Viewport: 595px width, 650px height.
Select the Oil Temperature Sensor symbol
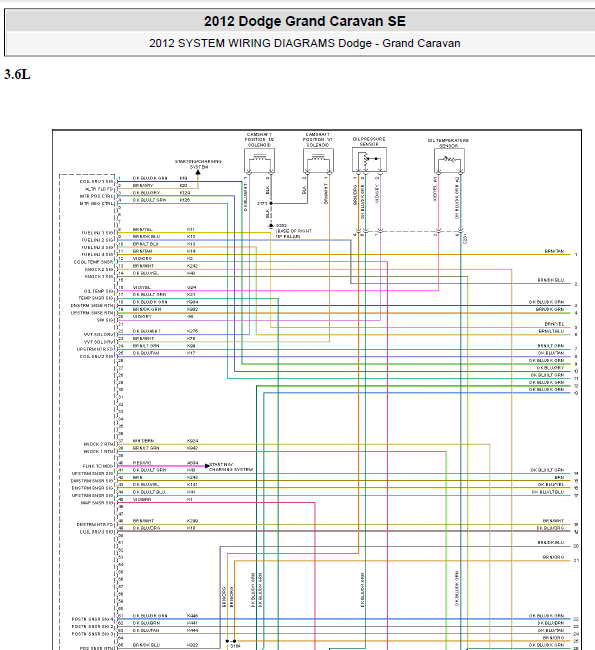[449, 160]
